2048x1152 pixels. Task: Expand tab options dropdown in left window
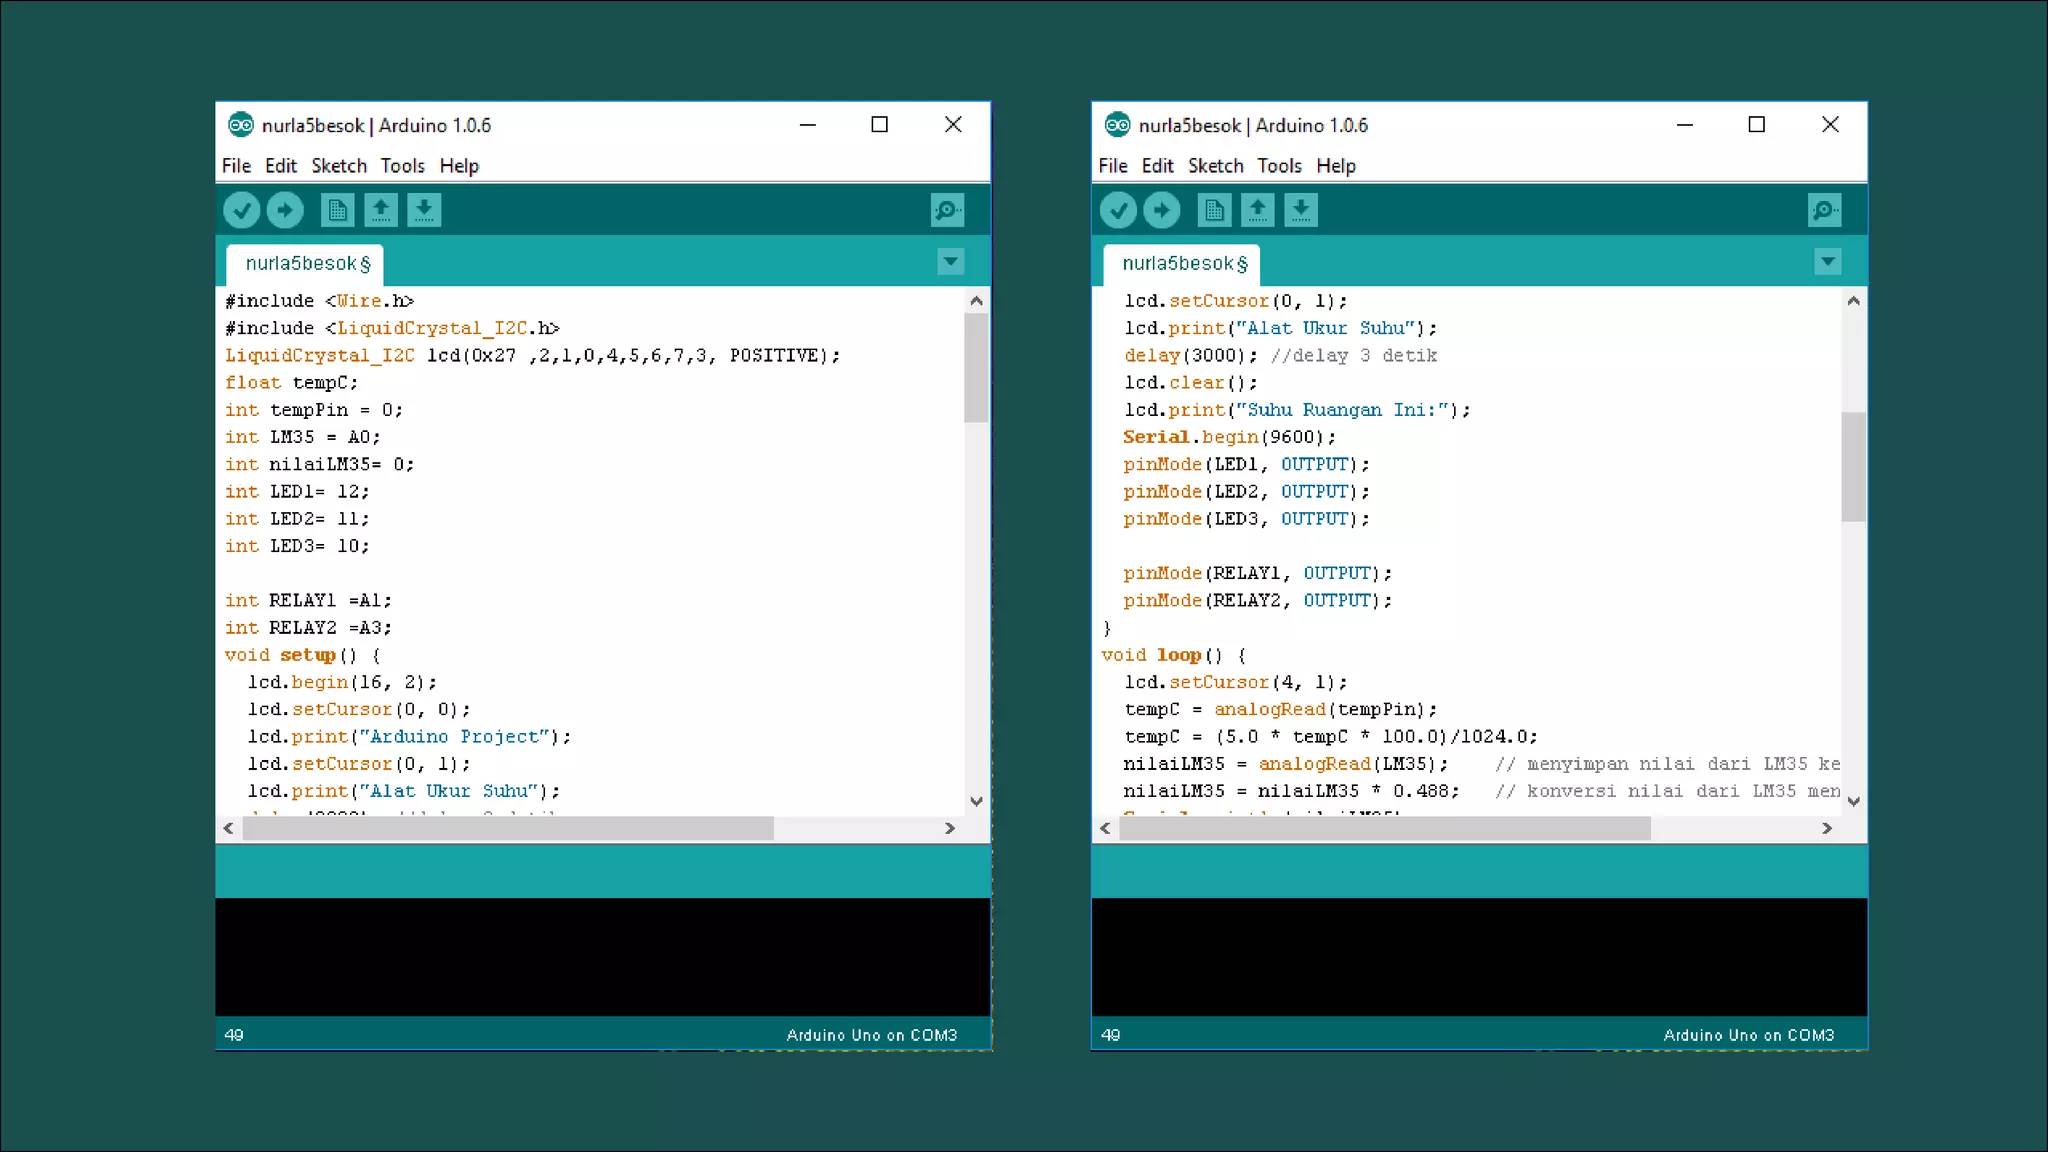[950, 262]
